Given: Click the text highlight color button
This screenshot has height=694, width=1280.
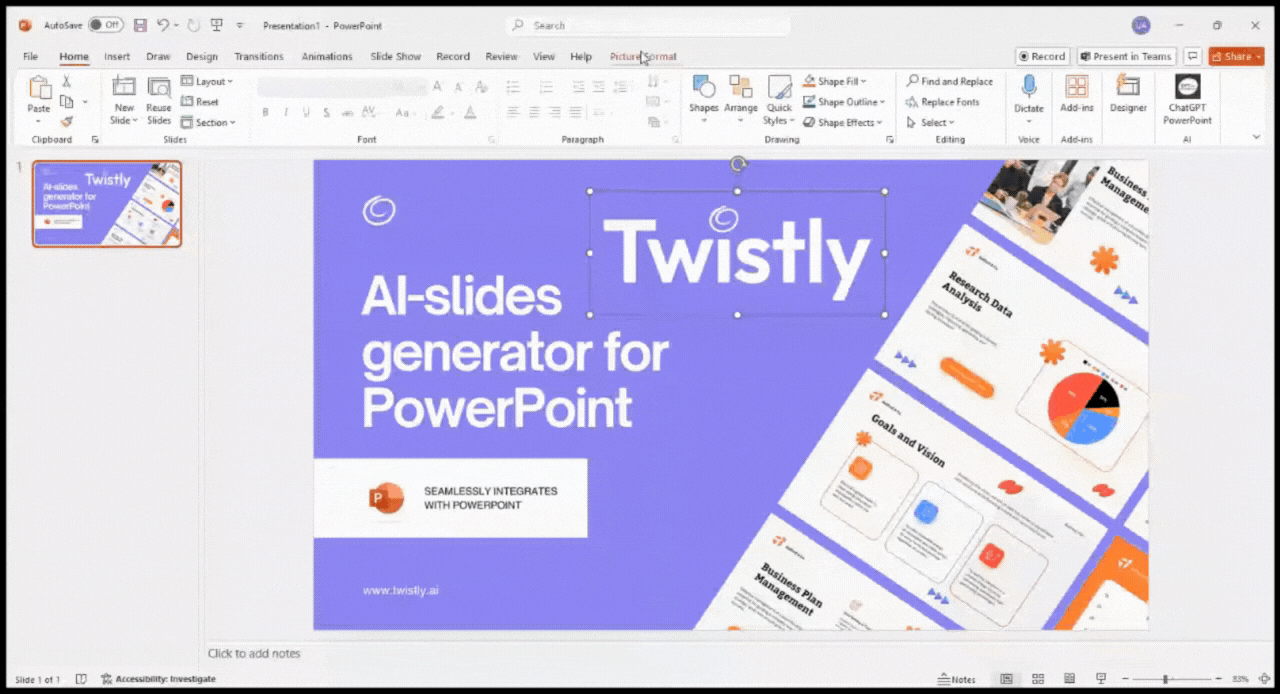Looking at the screenshot, I should pyautogui.click(x=438, y=112).
